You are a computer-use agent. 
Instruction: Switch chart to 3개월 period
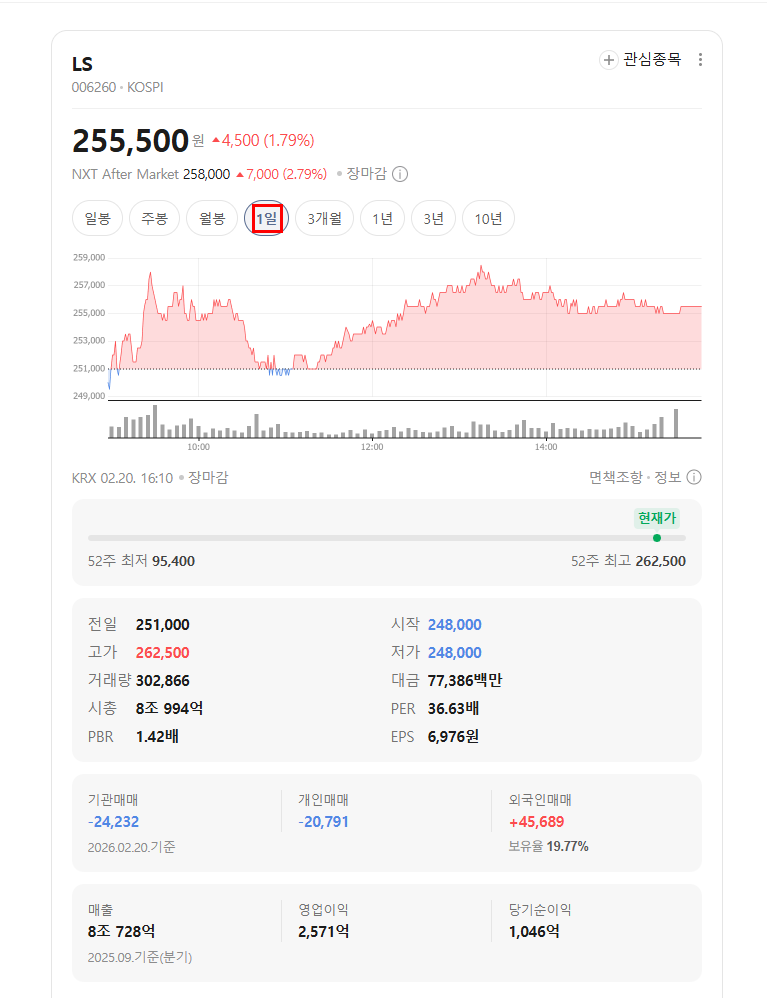[325, 218]
